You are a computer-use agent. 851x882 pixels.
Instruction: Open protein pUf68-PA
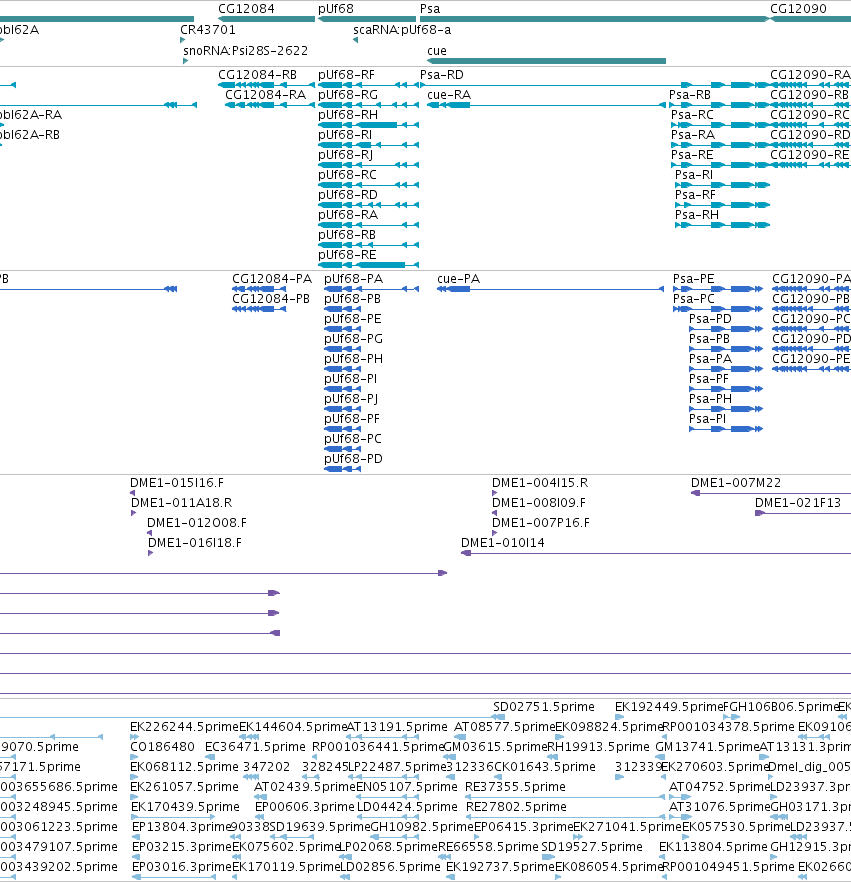coord(372,289)
